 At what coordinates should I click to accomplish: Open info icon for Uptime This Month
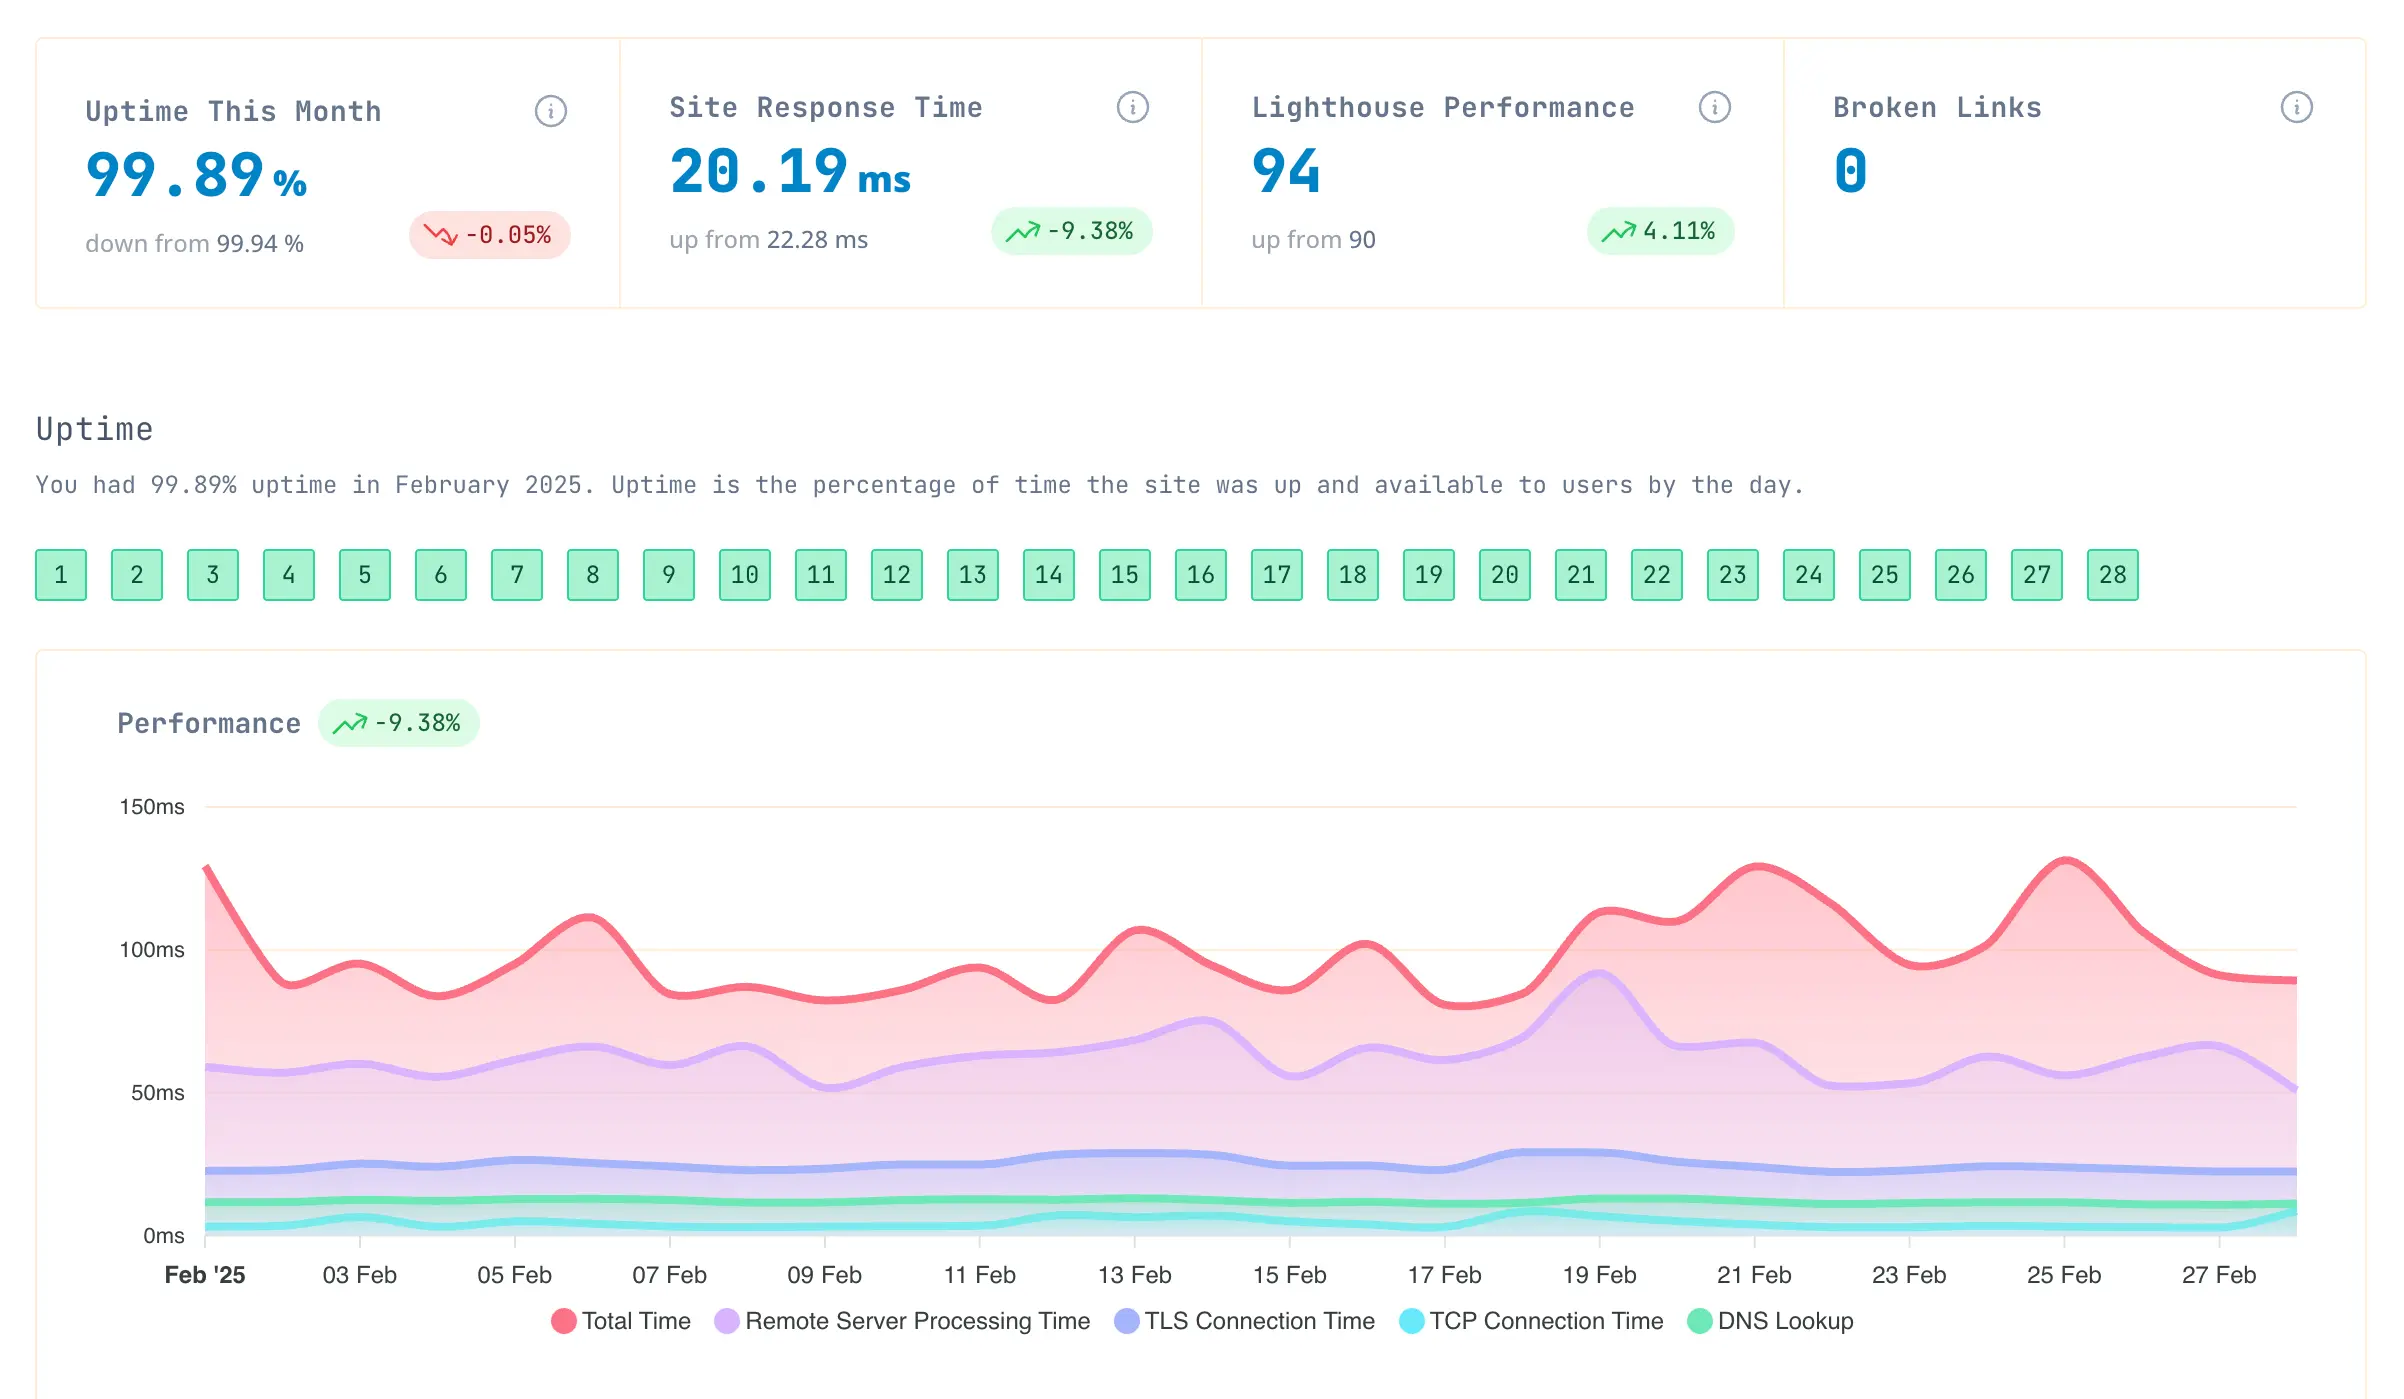[x=550, y=111]
